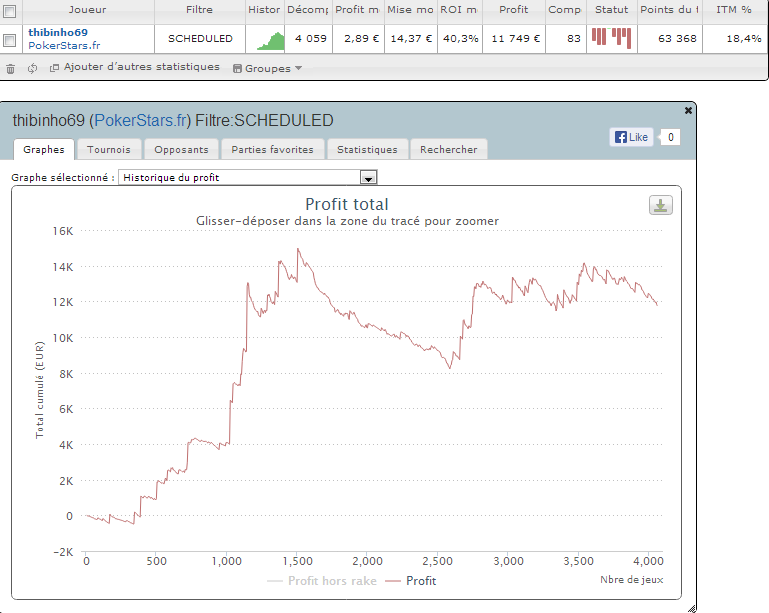This screenshot has width=769, height=613.
Task: Close the thibinho69 profile panel
Action: coord(688,110)
